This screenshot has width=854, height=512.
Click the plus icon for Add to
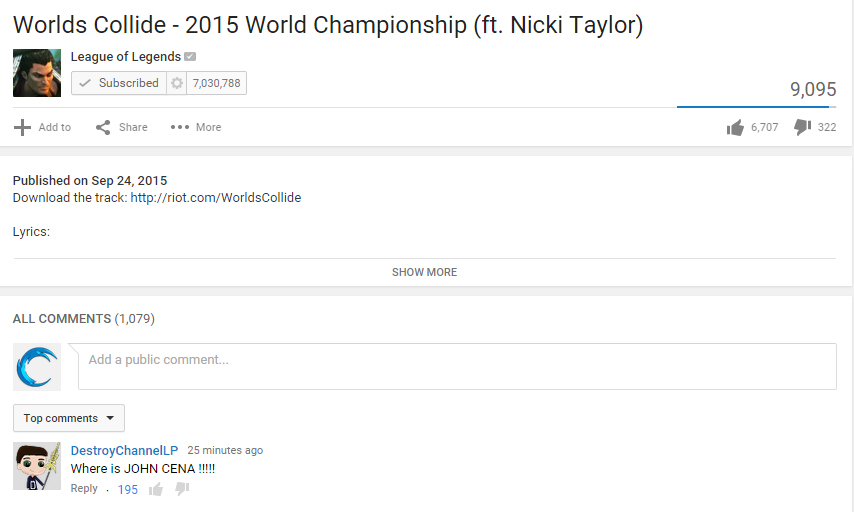pyautogui.click(x=22, y=127)
